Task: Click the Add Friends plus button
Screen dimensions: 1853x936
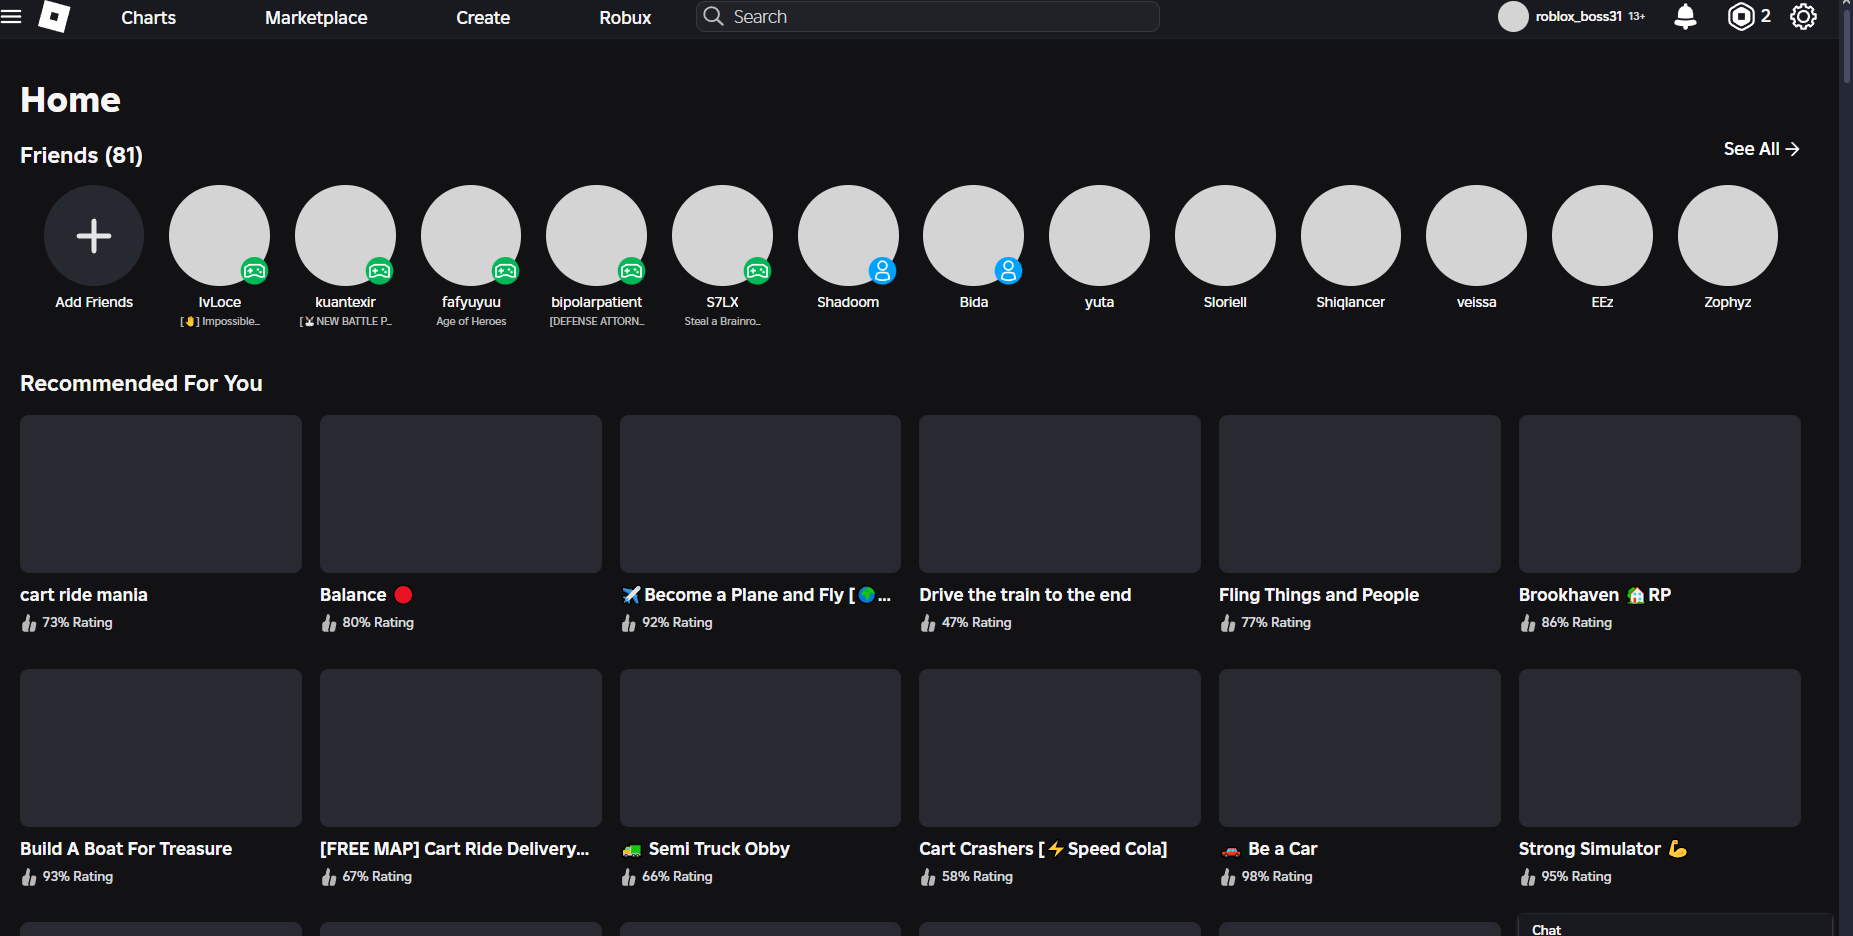Action: coord(94,235)
